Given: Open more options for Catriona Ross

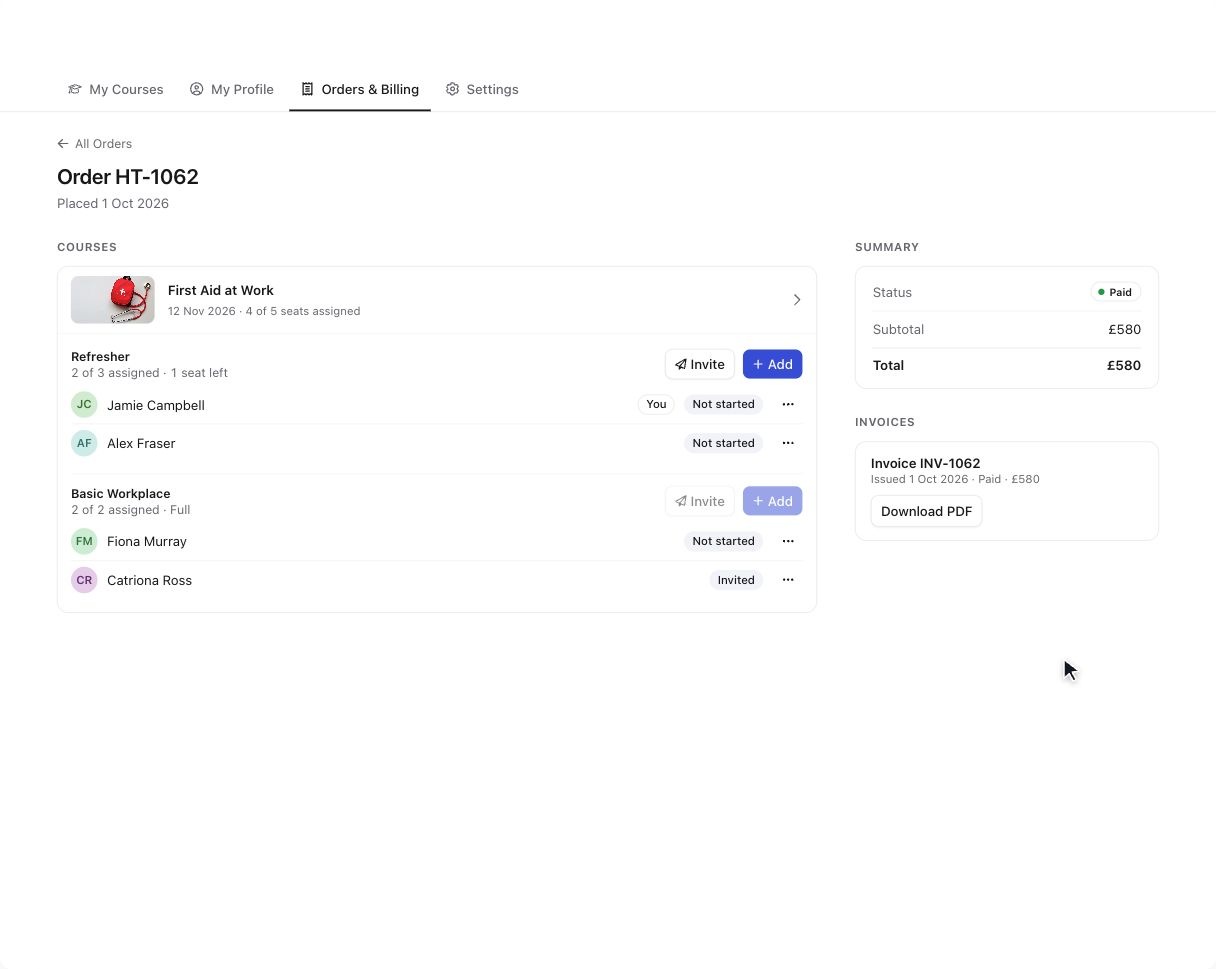Looking at the screenshot, I should click(x=788, y=580).
